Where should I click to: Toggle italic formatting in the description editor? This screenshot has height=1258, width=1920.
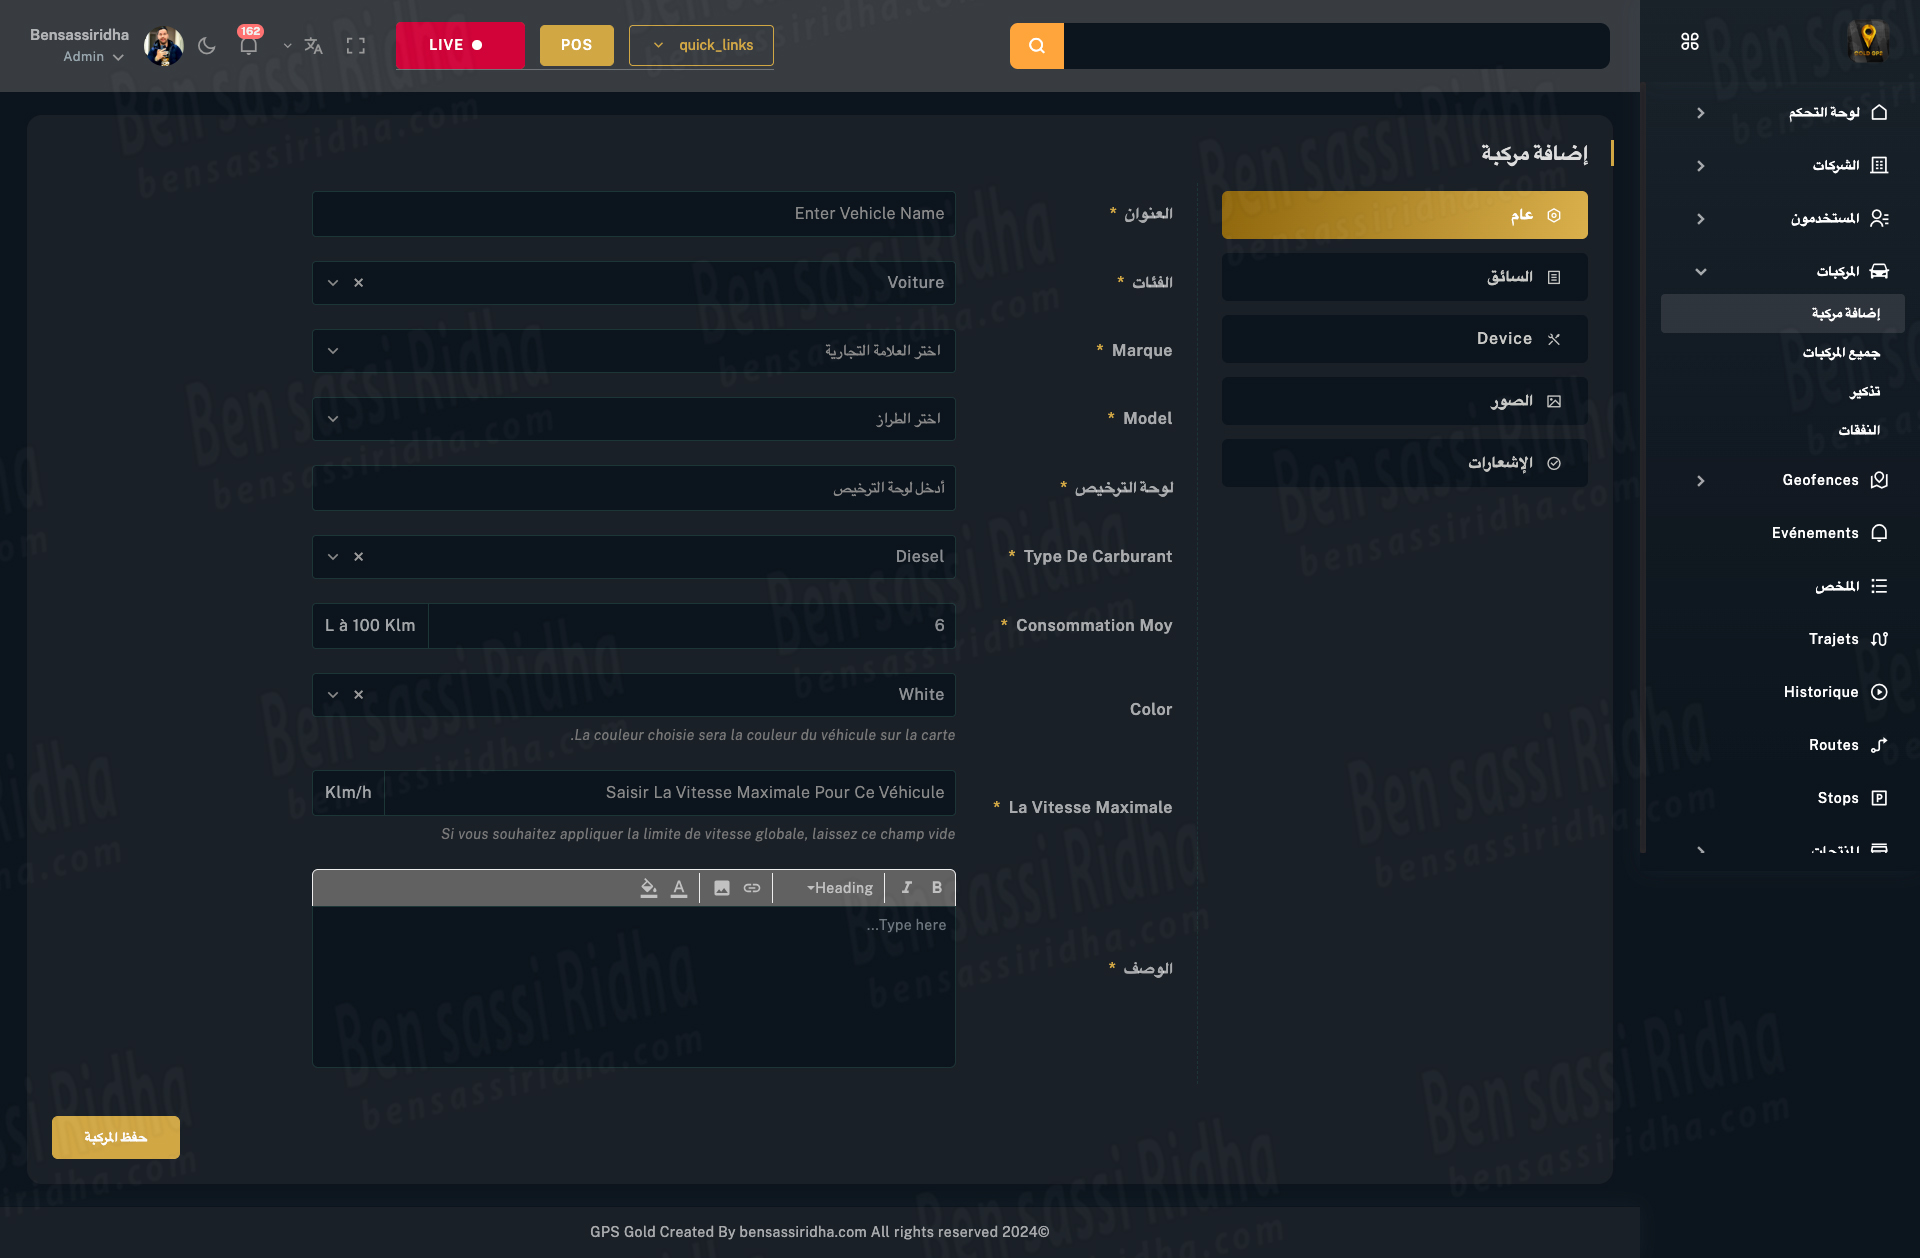(x=906, y=888)
